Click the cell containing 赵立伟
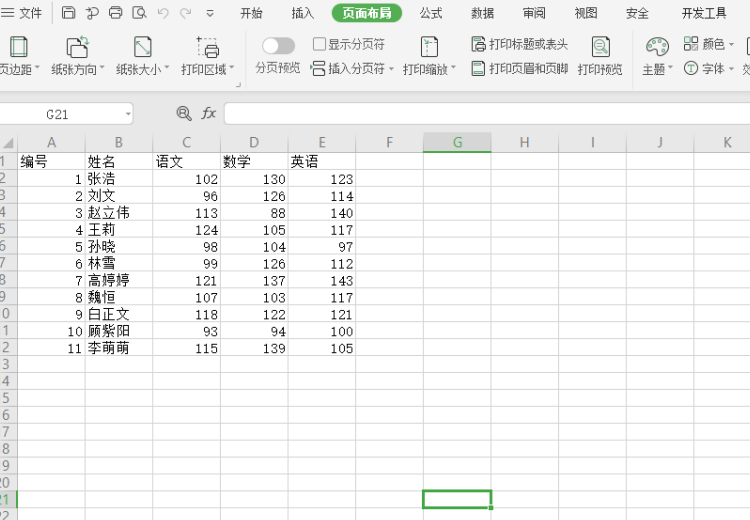 click(x=119, y=212)
